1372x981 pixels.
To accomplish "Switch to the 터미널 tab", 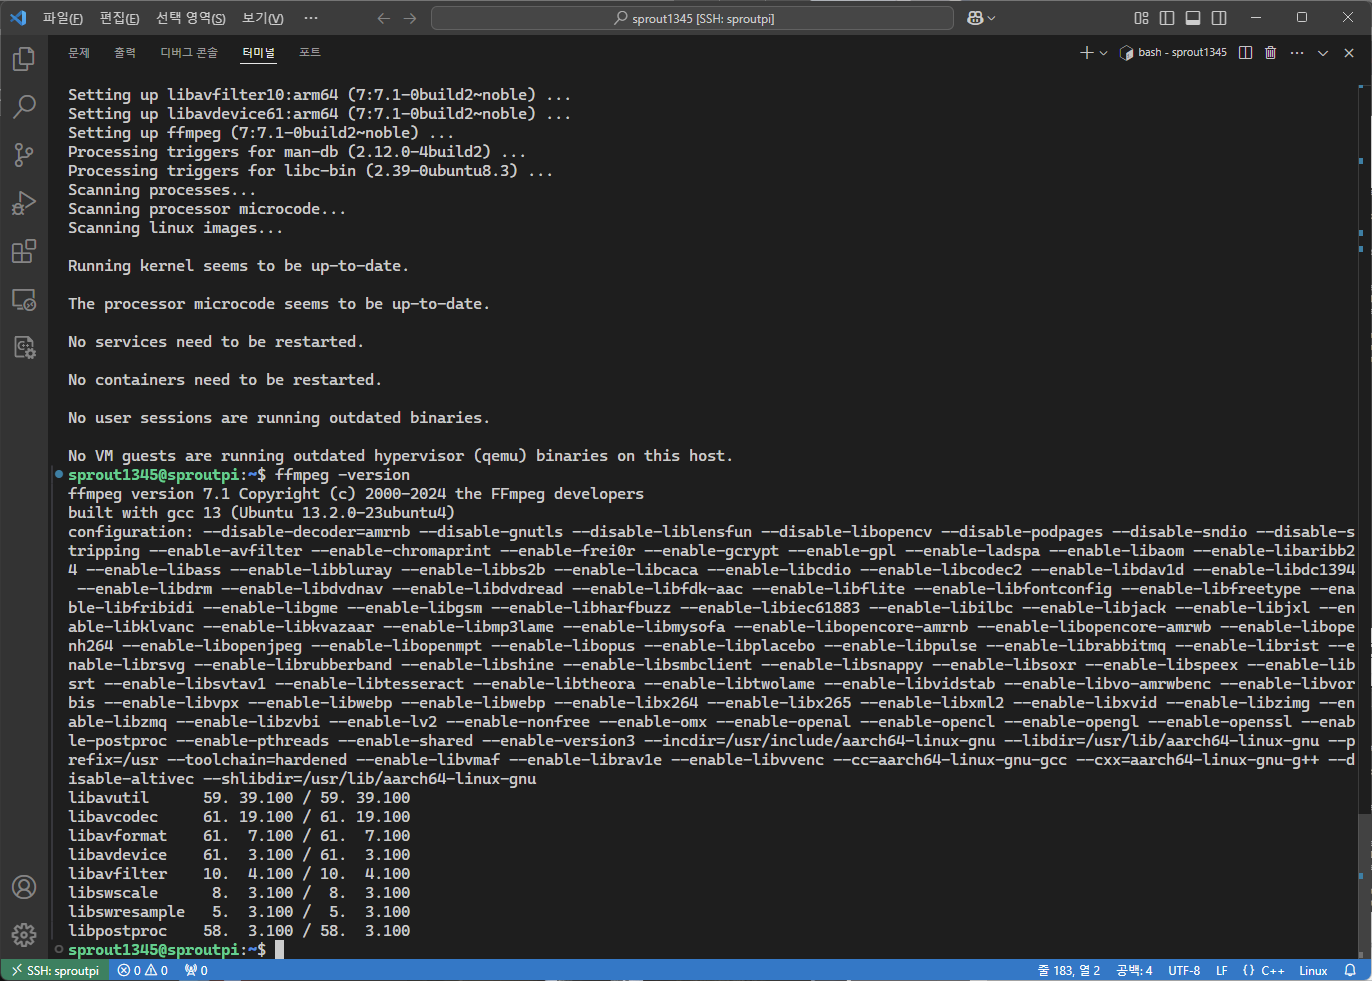I will (258, 52).
